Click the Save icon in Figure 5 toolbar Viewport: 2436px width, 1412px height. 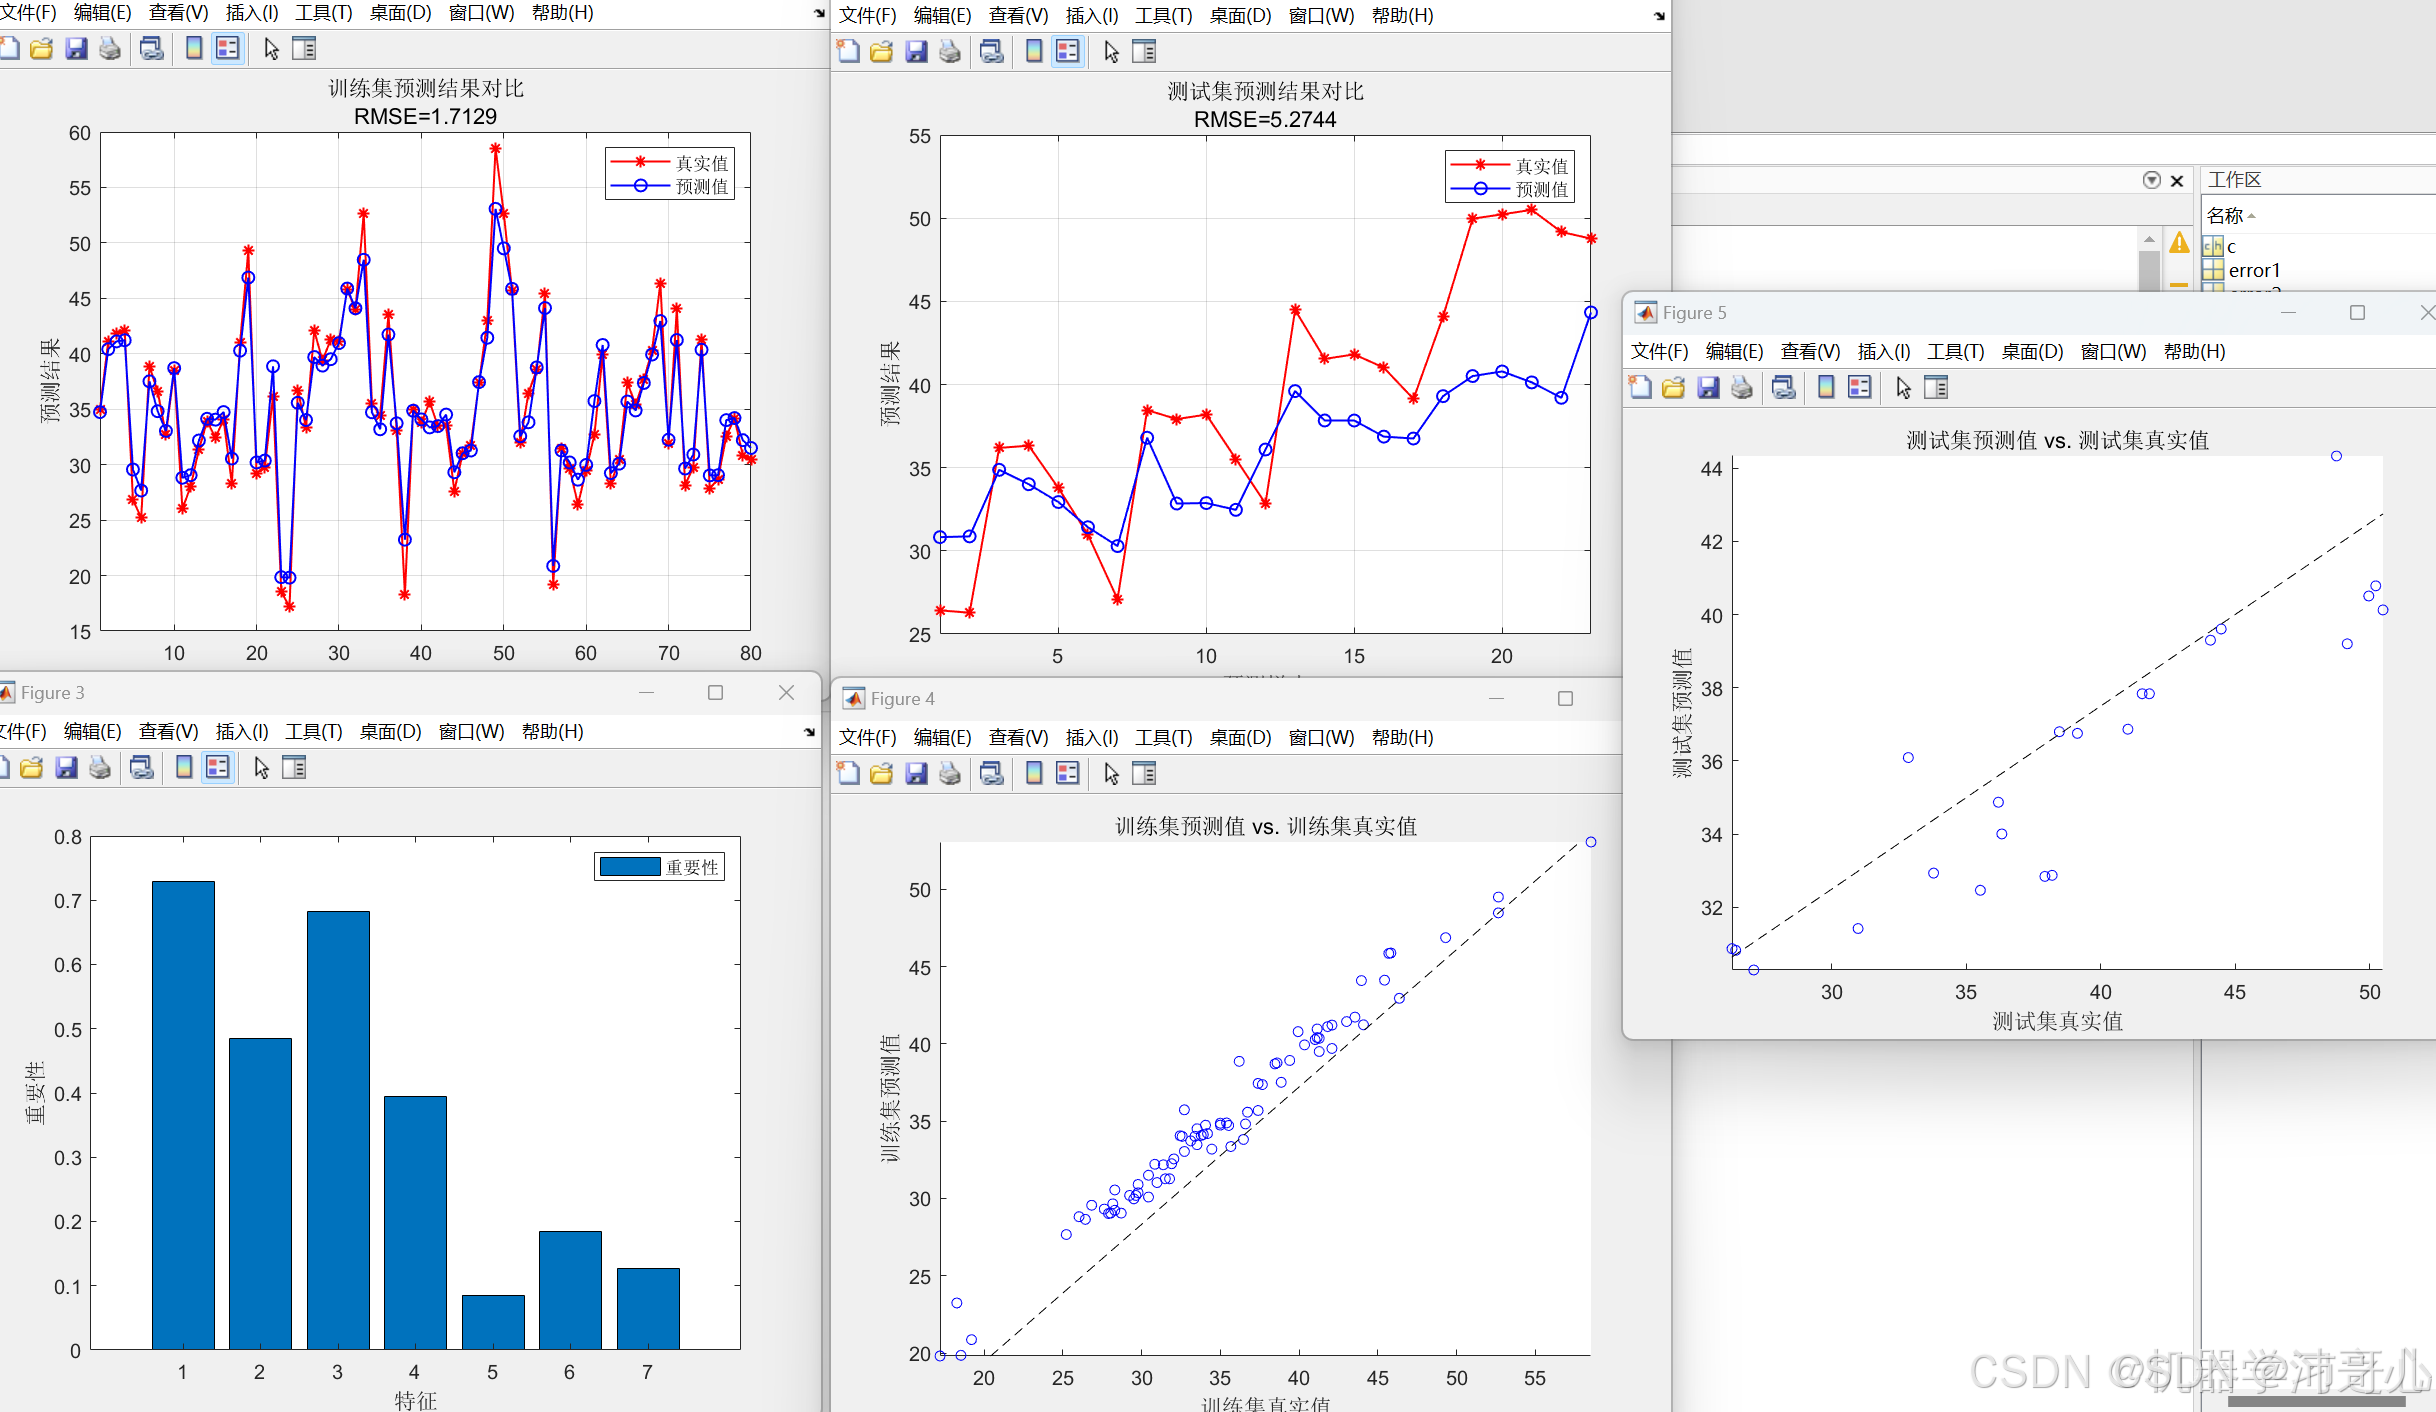coord(1708,388)
